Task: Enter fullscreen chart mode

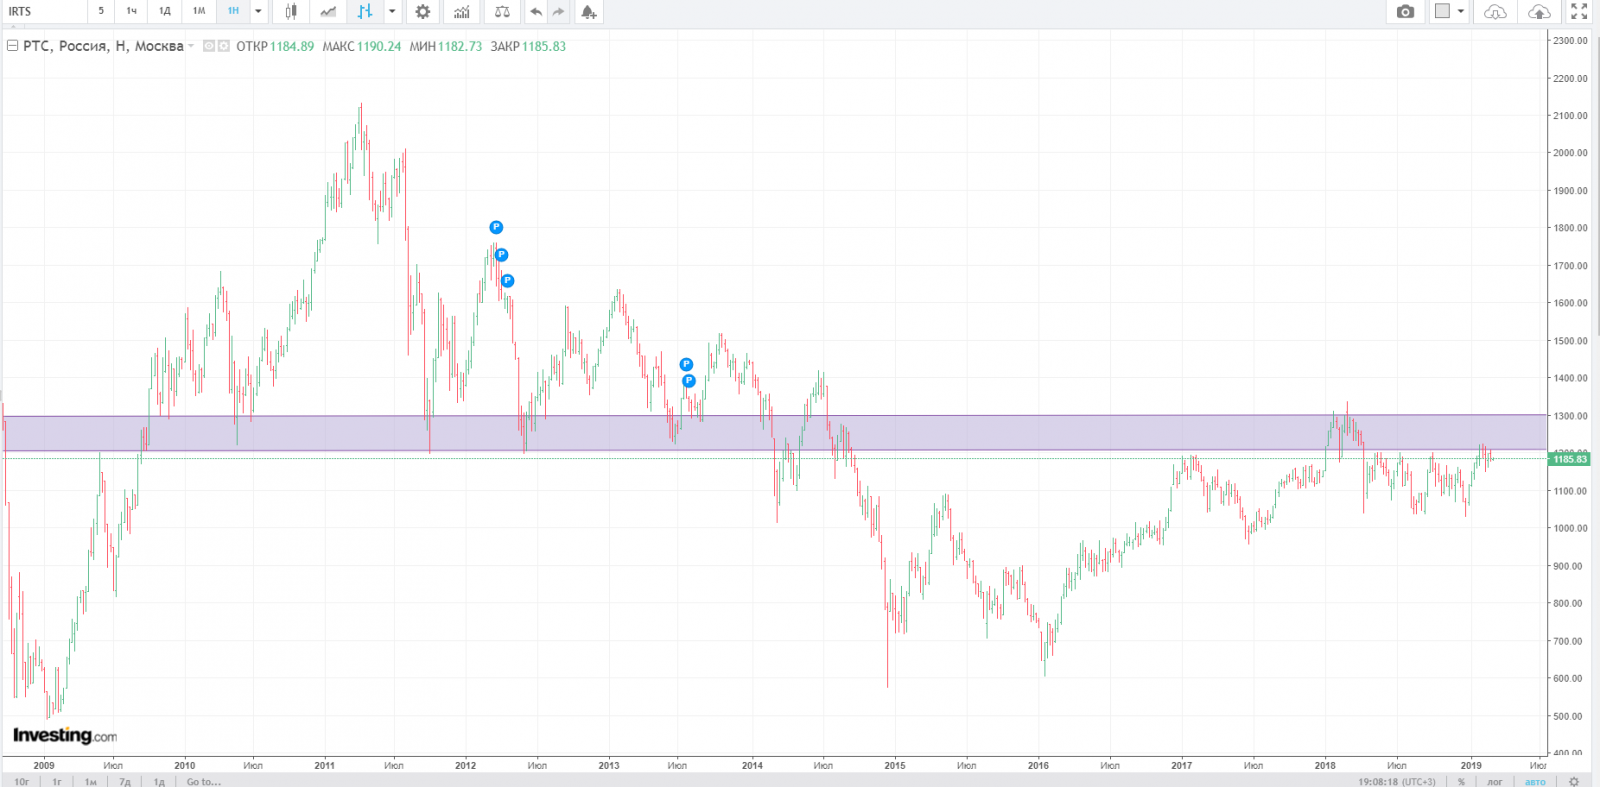Action: tap(1579, 12)
